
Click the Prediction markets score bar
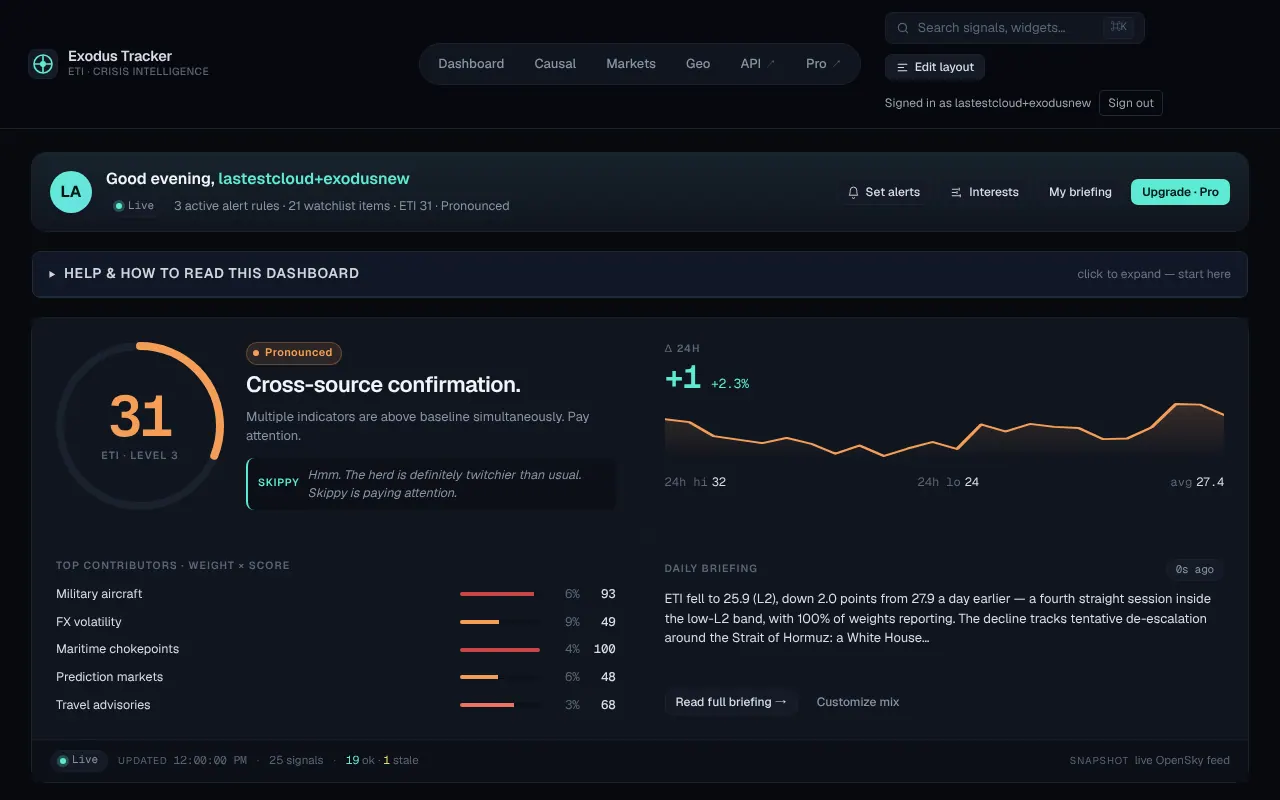(500, 677)
